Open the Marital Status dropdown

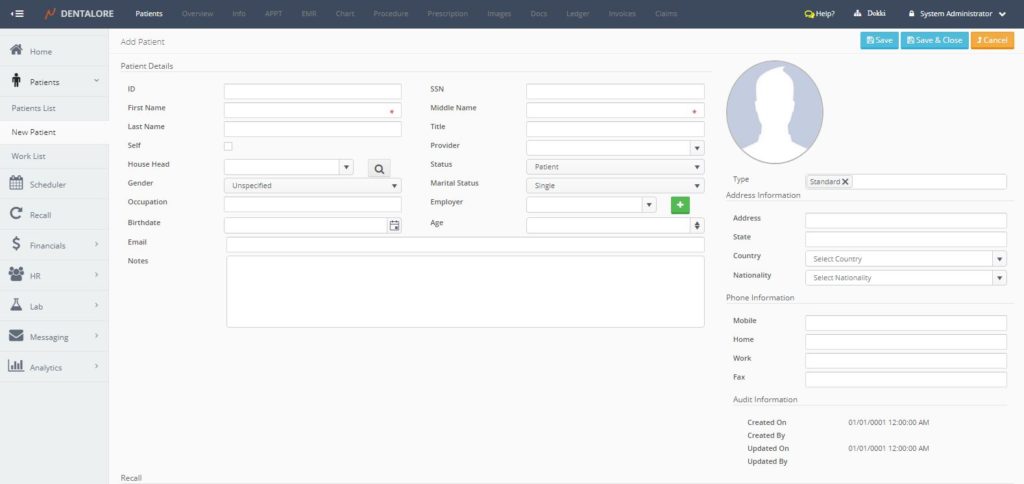[697, 186]
